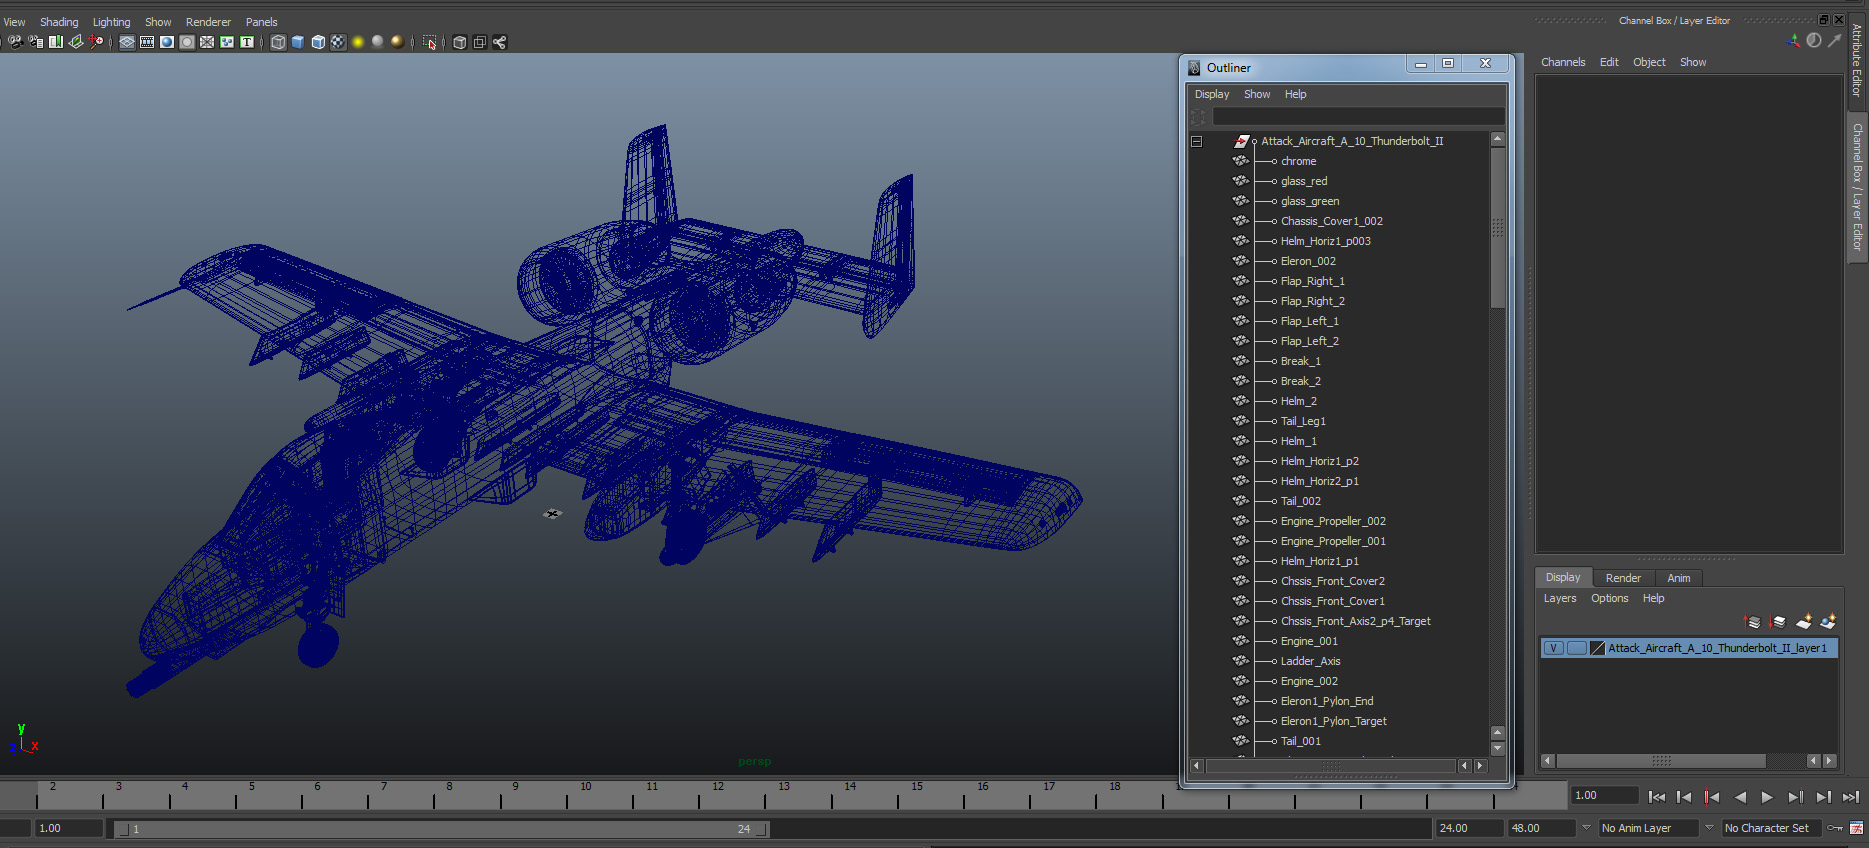Viewport: 1869px width, 848px height.
Task: Click the Play Forwards button
Action: coord(1767,797)
